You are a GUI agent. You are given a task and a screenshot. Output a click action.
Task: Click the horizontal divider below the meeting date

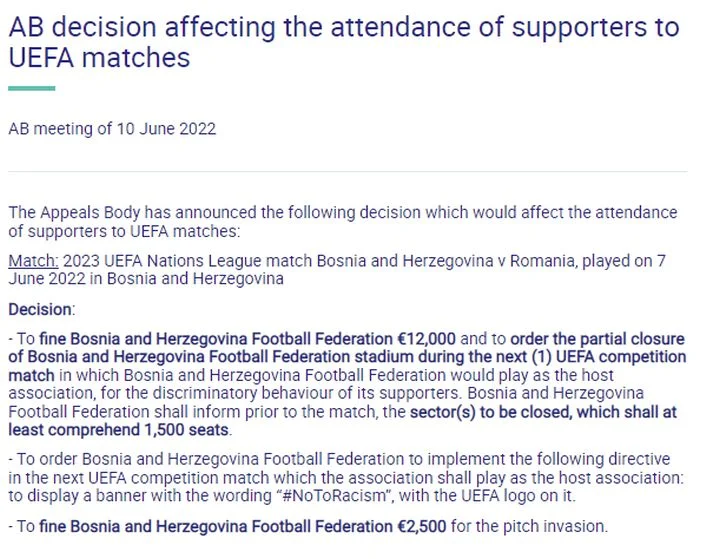[x=347, y=171]
